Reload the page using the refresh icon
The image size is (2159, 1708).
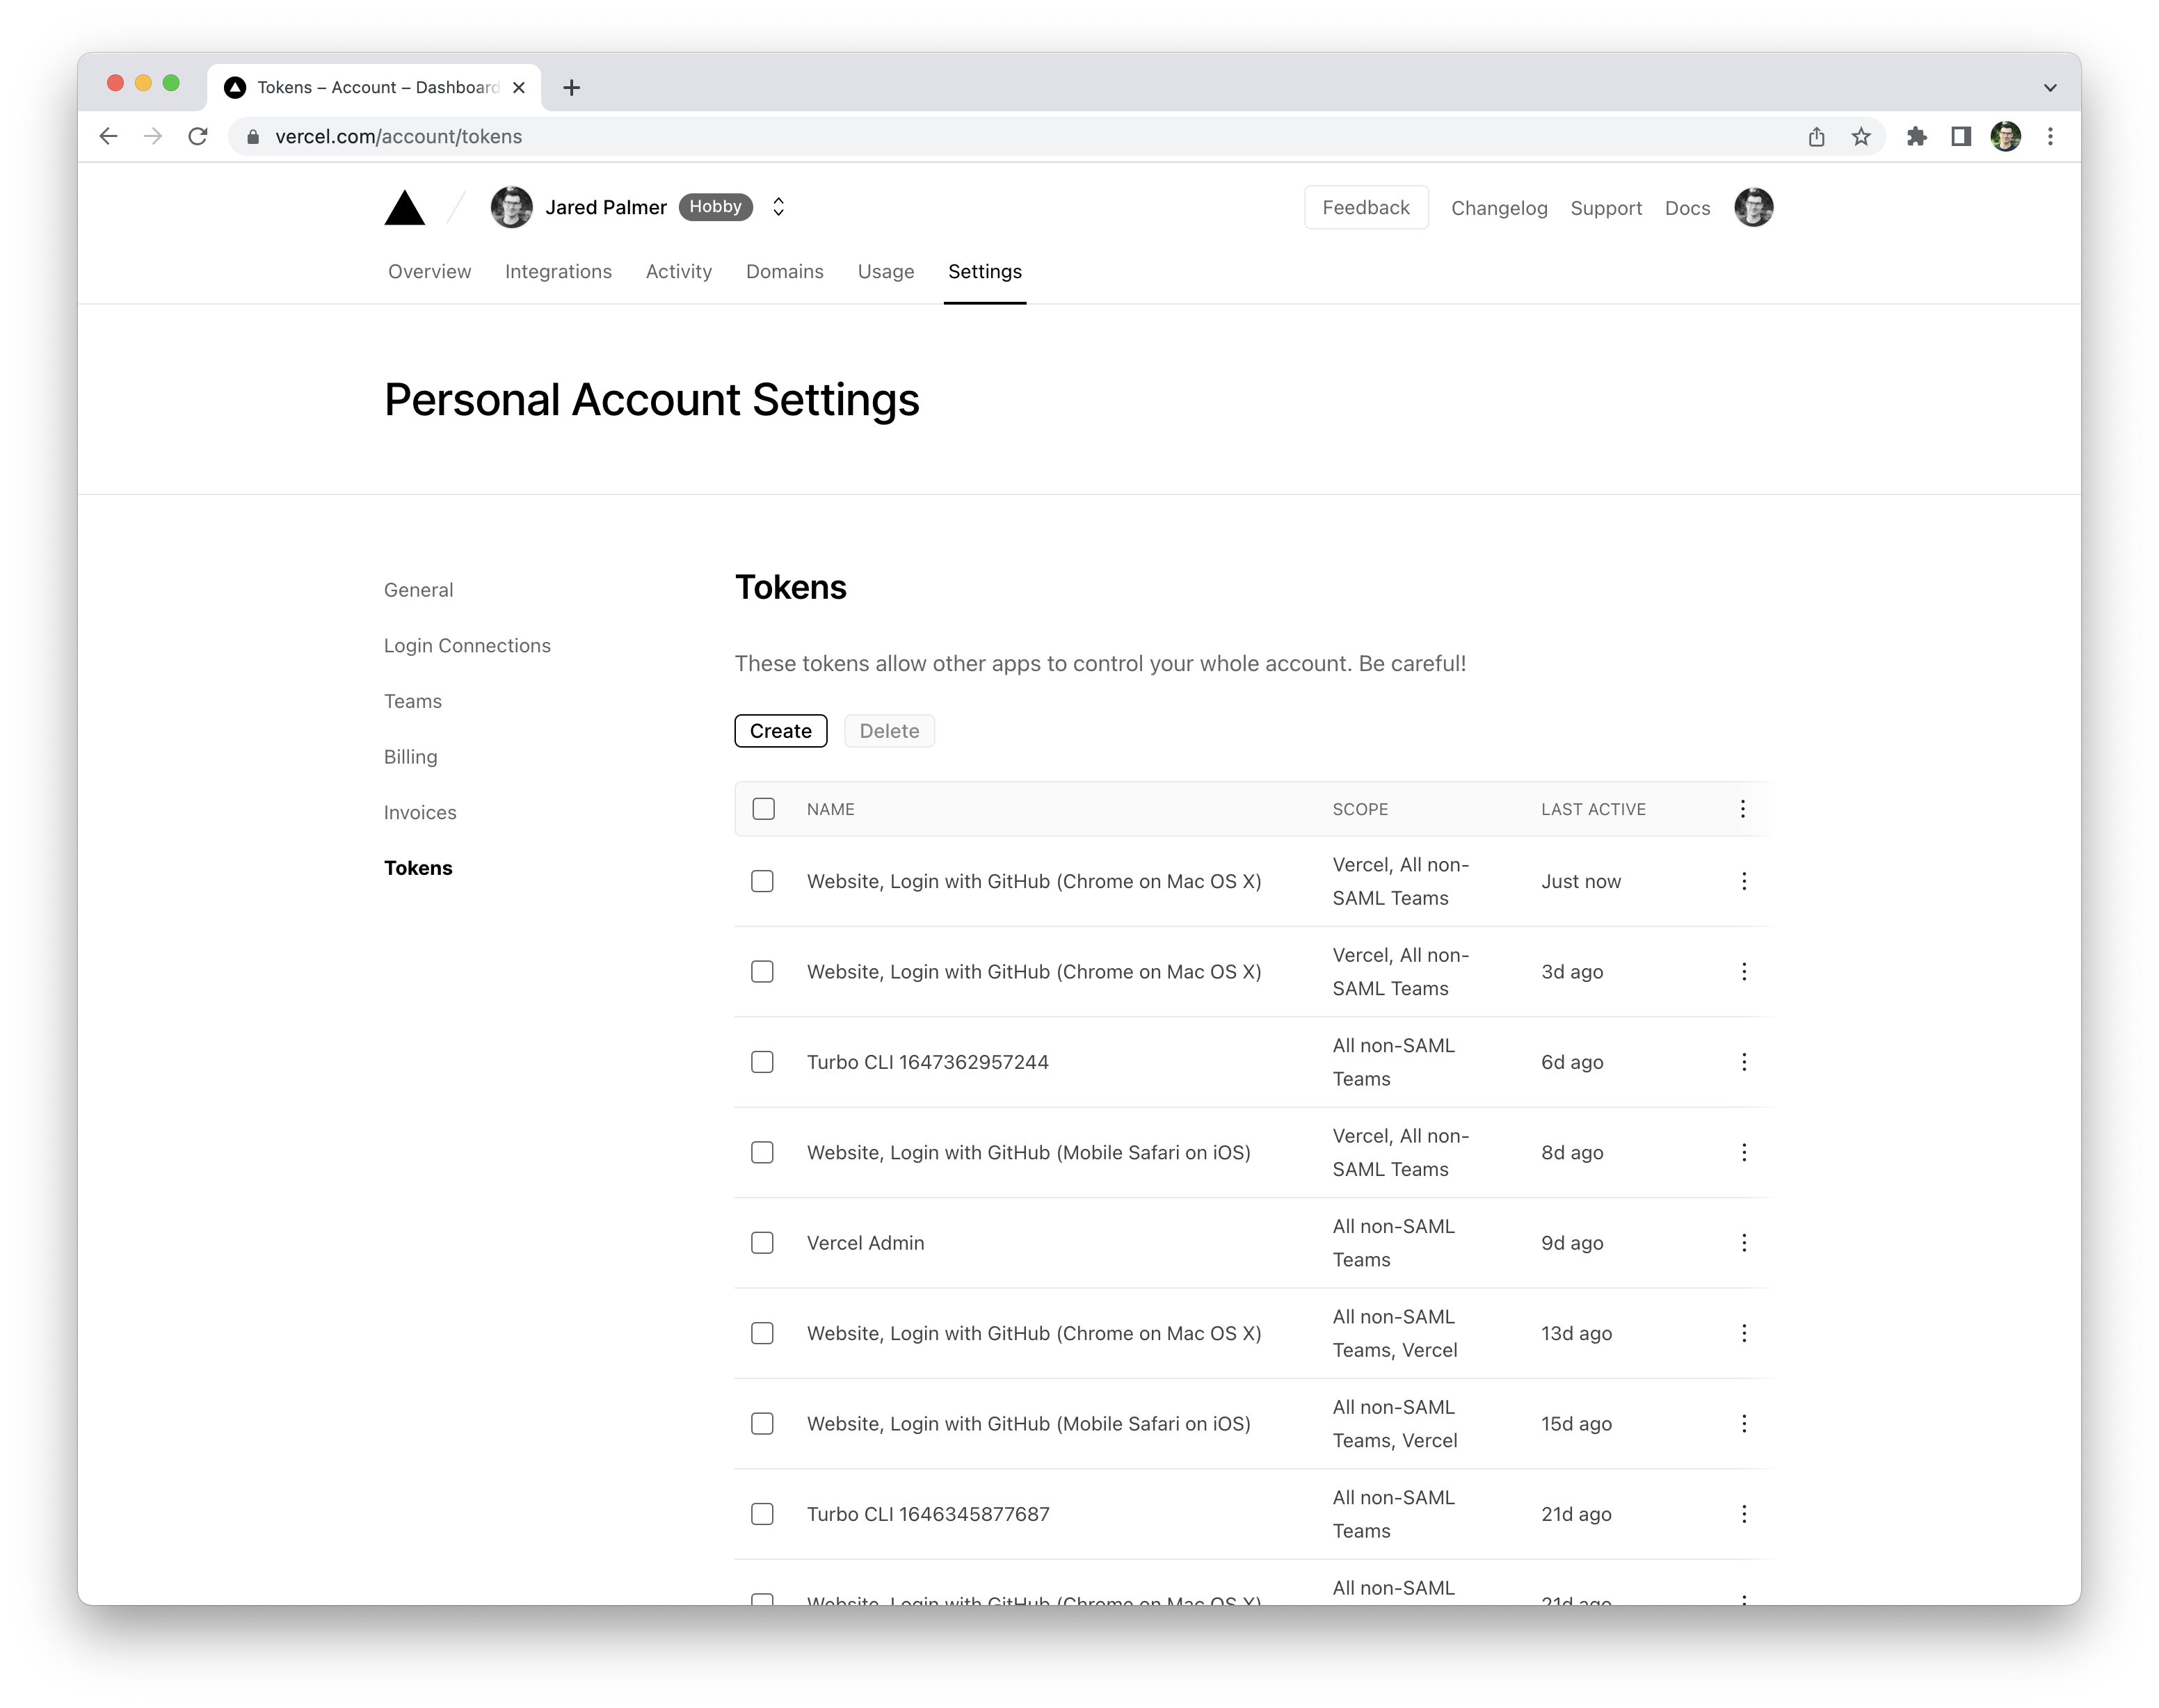pos(198,136)
